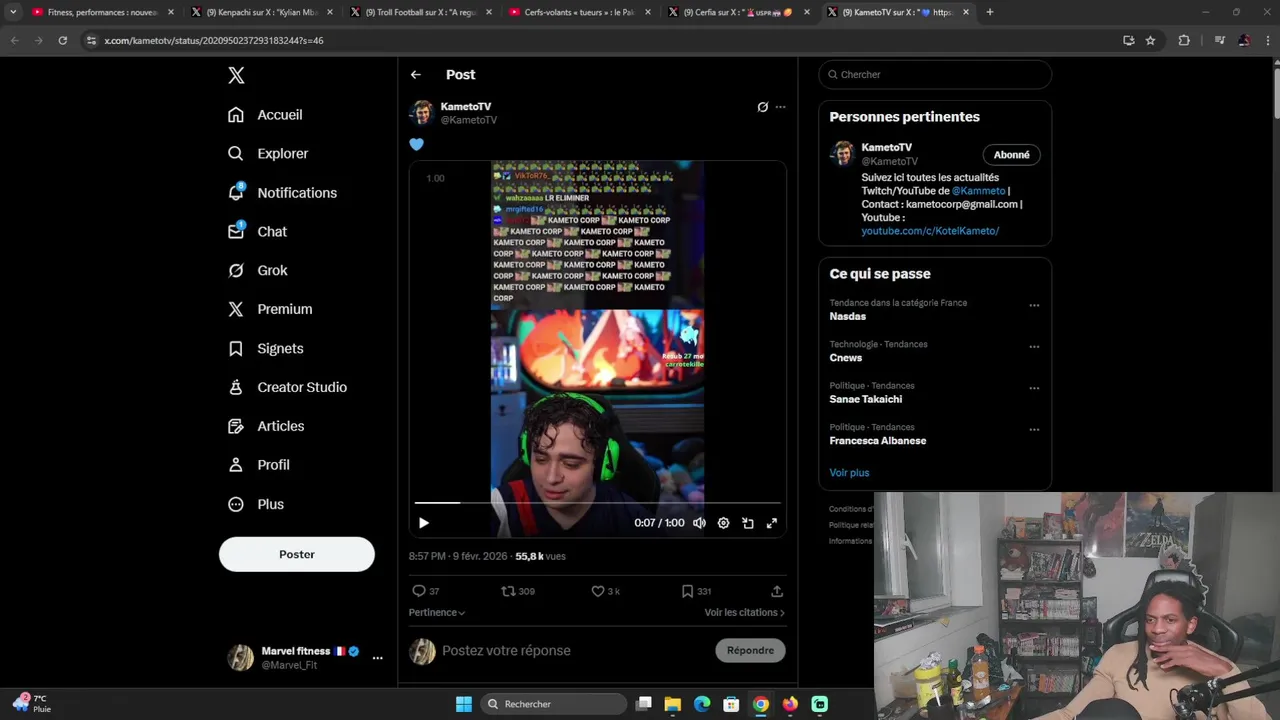Click the Poster button

297,554
